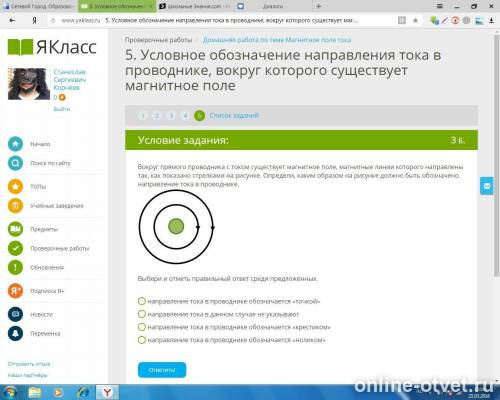Open the Windows Start button
This screenshot has height=400, width=500.
tap(10, 392)
